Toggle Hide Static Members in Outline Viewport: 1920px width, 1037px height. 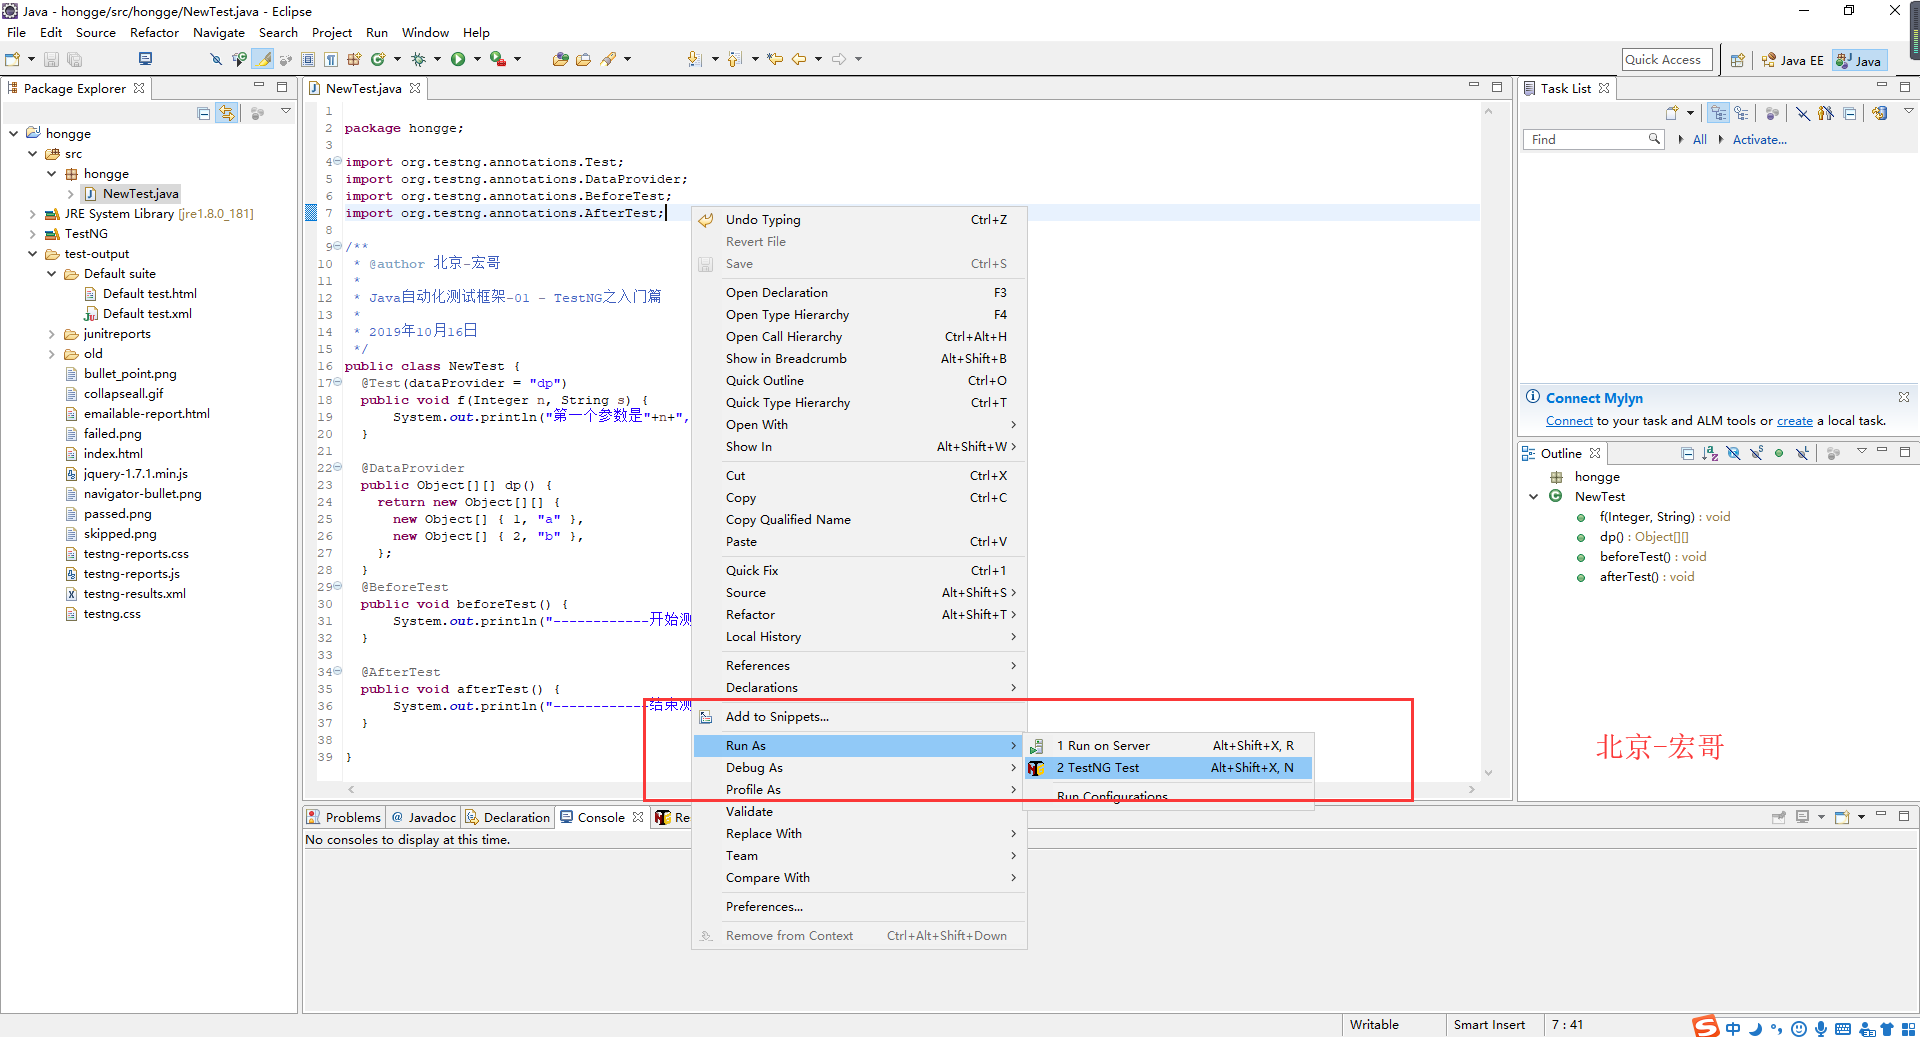tap(1756, 453)
